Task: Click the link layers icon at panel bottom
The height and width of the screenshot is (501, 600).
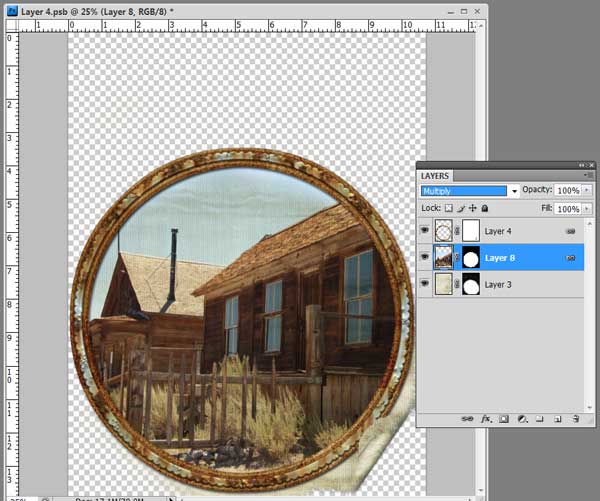Action: [467, 419]
